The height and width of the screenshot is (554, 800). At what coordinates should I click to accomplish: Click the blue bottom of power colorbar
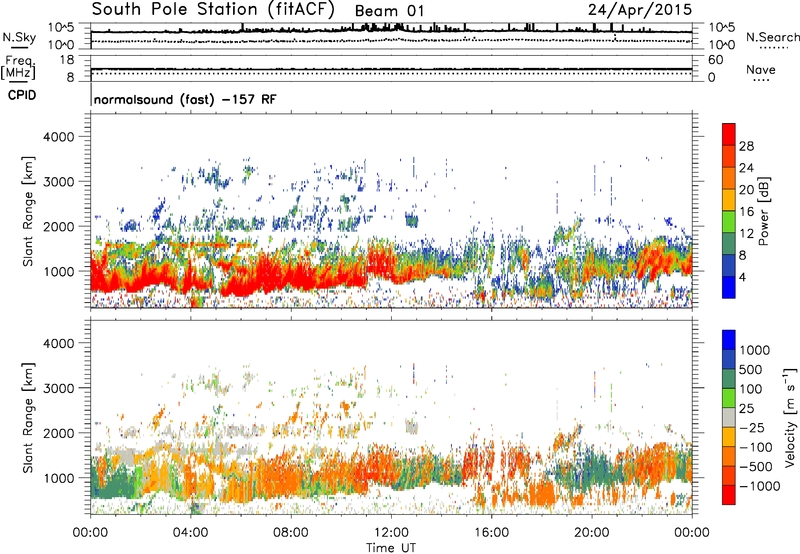729,287
